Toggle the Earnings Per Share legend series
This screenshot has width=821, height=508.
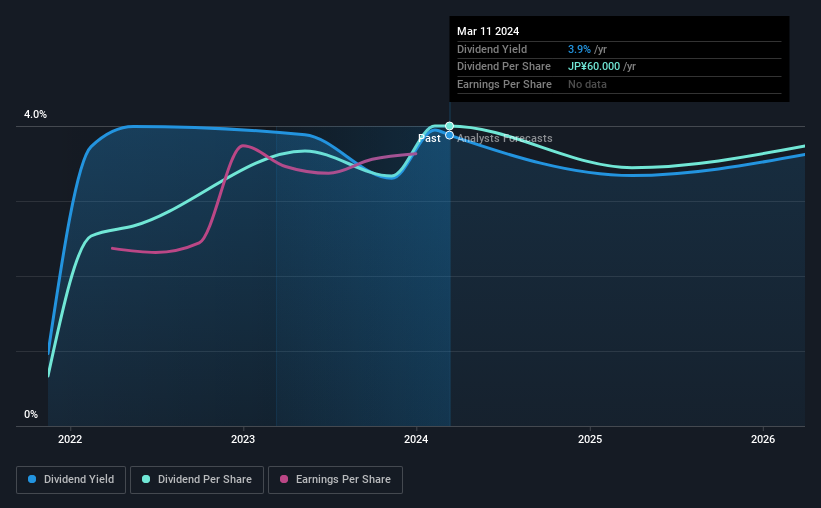tap(335, 480)
